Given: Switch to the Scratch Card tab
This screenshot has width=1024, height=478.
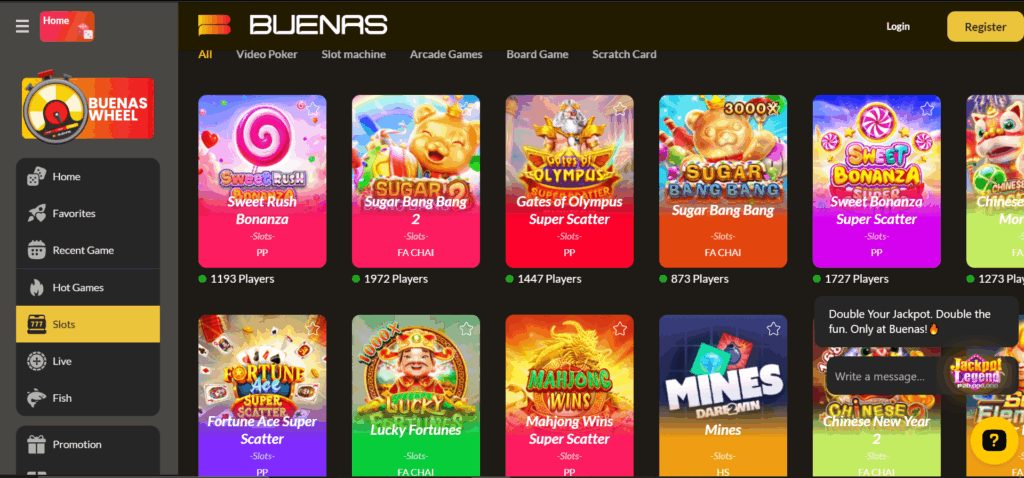Looking at the screenshot, I should point(624,54).
